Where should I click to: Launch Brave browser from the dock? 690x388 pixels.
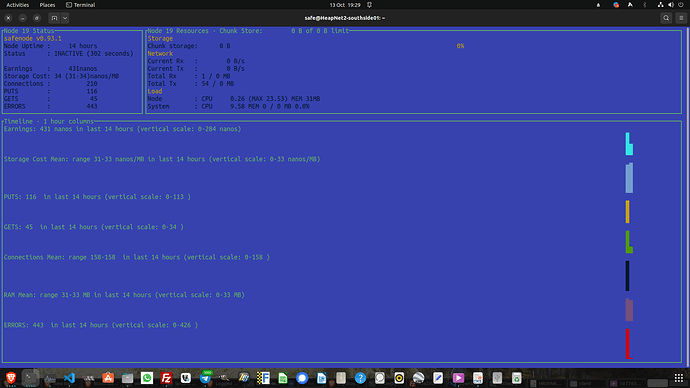point(11,378)
